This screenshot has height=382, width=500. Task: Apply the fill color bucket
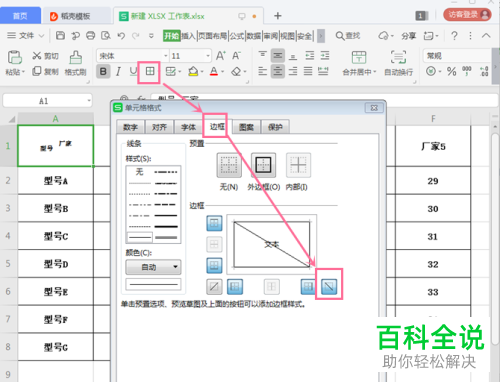(193, 71)
